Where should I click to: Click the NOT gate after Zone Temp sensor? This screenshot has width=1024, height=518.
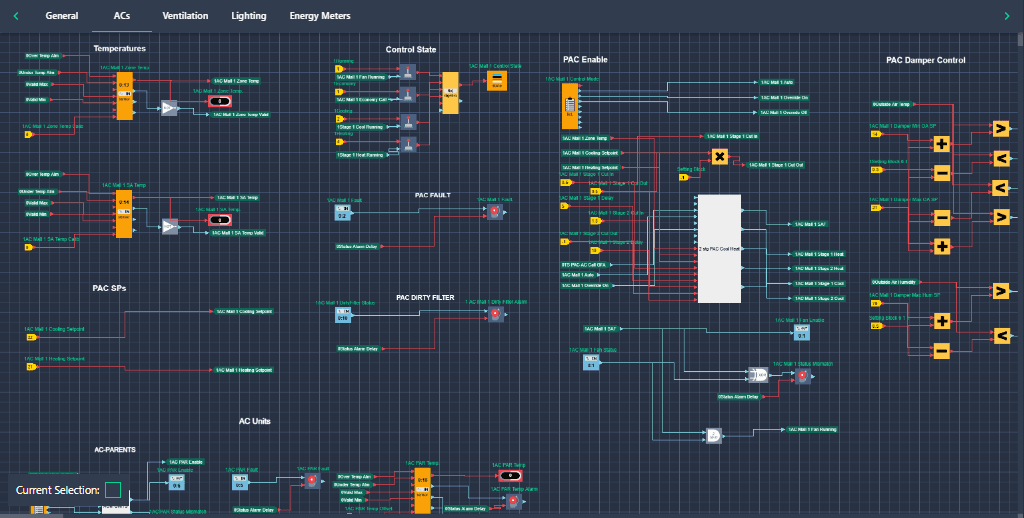[169, 108]
